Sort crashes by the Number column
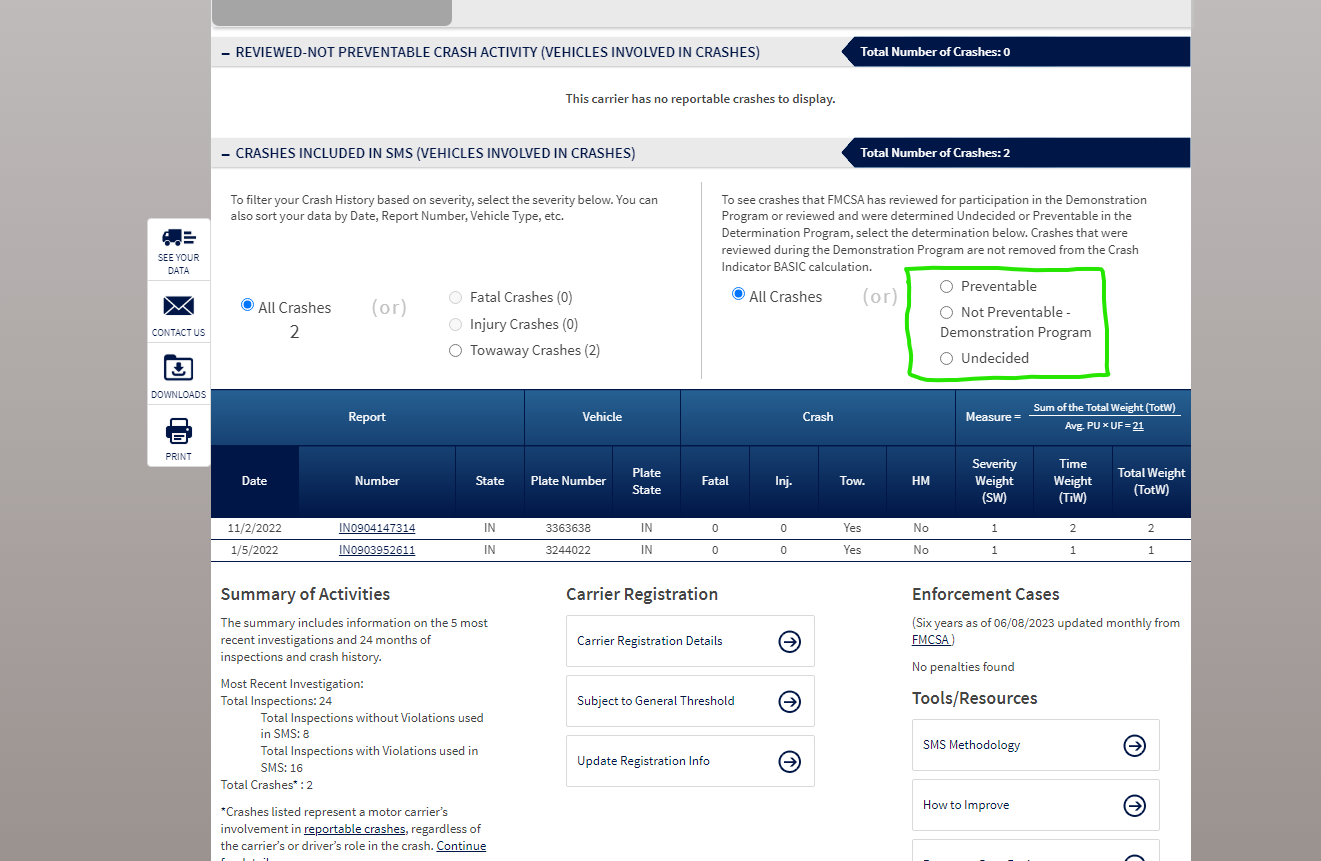This screenshot has height=861, width=1321. tap(377, 480)
